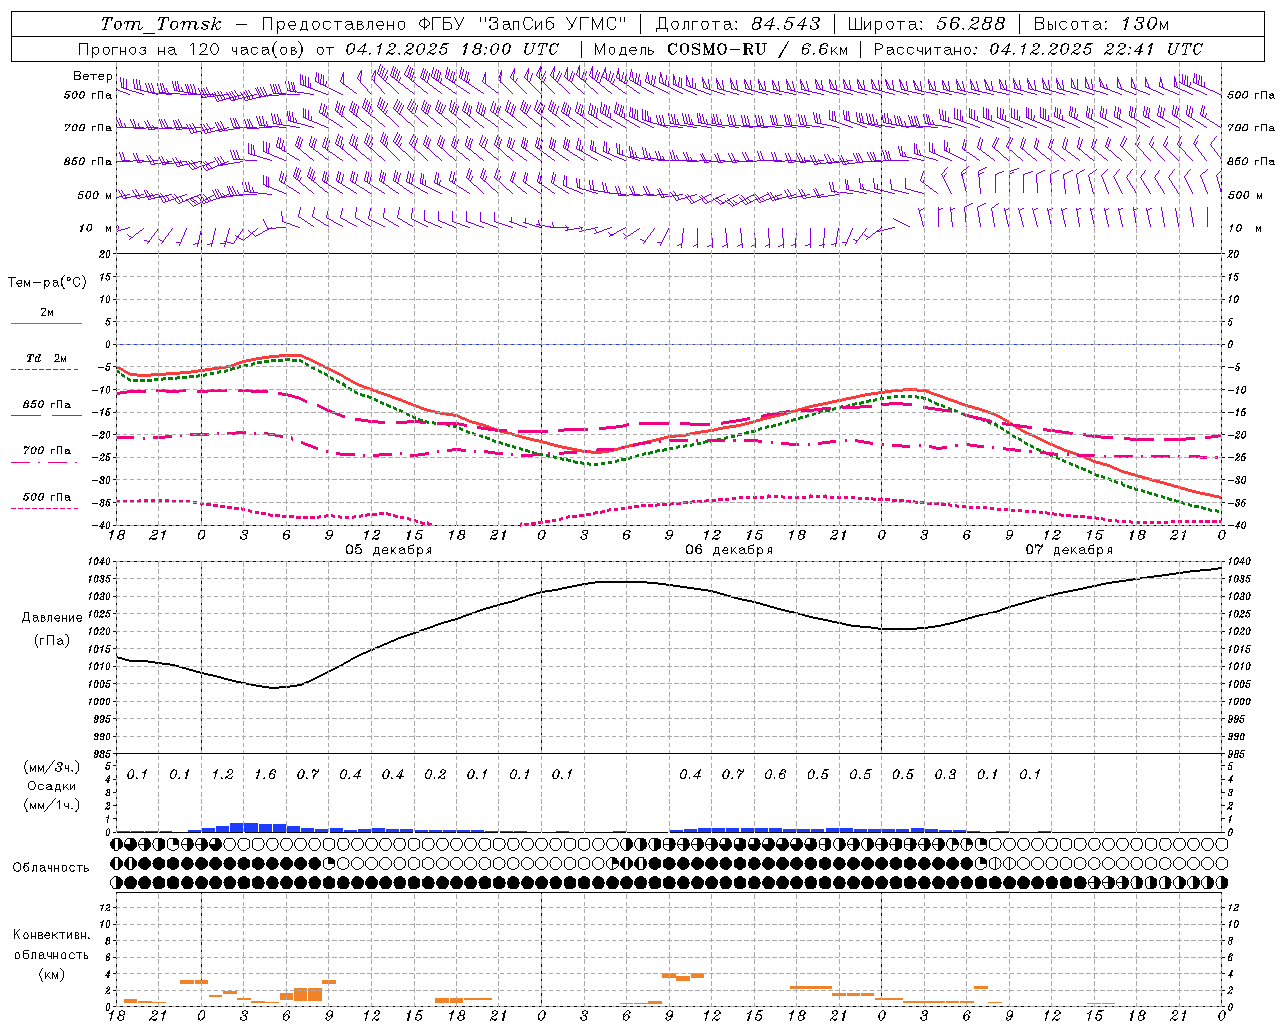The height and width of the screenshot is (1024, 1280).
Task: Click the 06 декабря date label
Action: click(729, 550)
